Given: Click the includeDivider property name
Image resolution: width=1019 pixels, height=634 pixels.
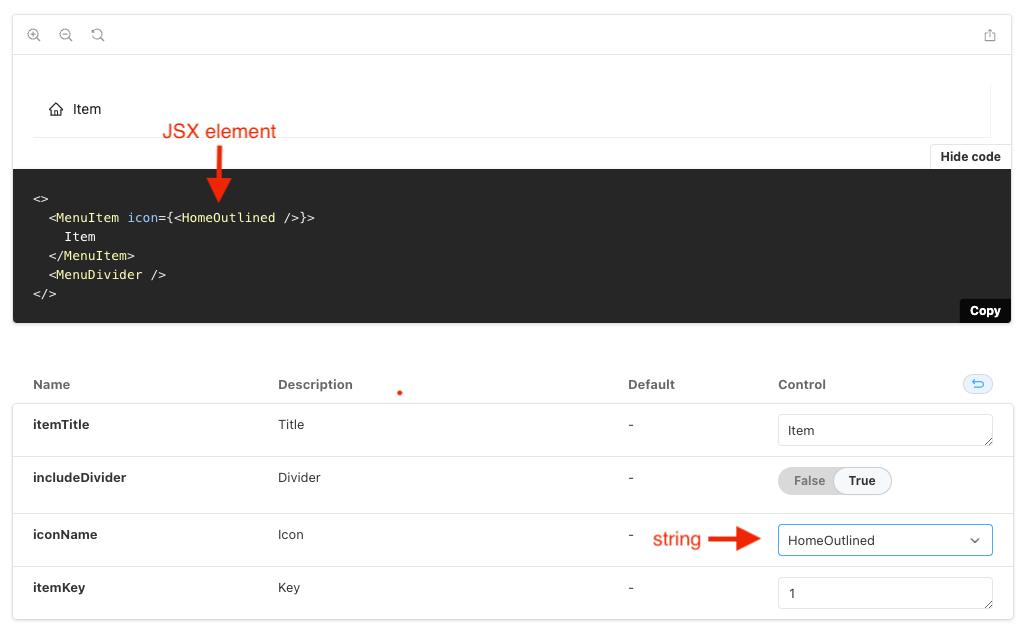Looking at the screenshot, I should pyautogui.click(x=79, y=477).
